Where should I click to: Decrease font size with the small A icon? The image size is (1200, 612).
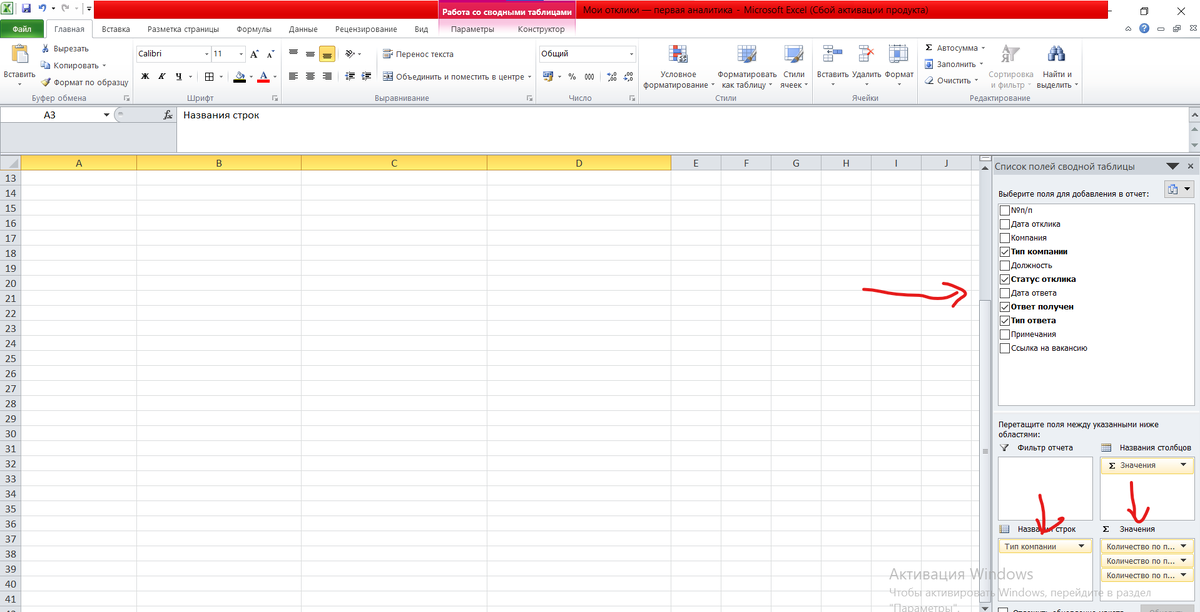[x=270, y=54]
